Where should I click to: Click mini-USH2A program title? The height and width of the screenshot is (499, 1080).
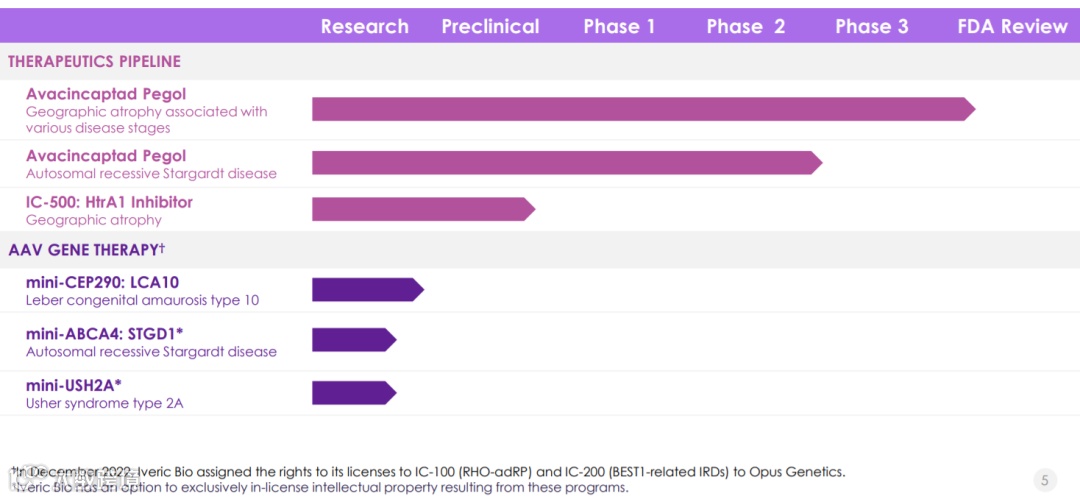pyautogui.click(x=73, y=385)
